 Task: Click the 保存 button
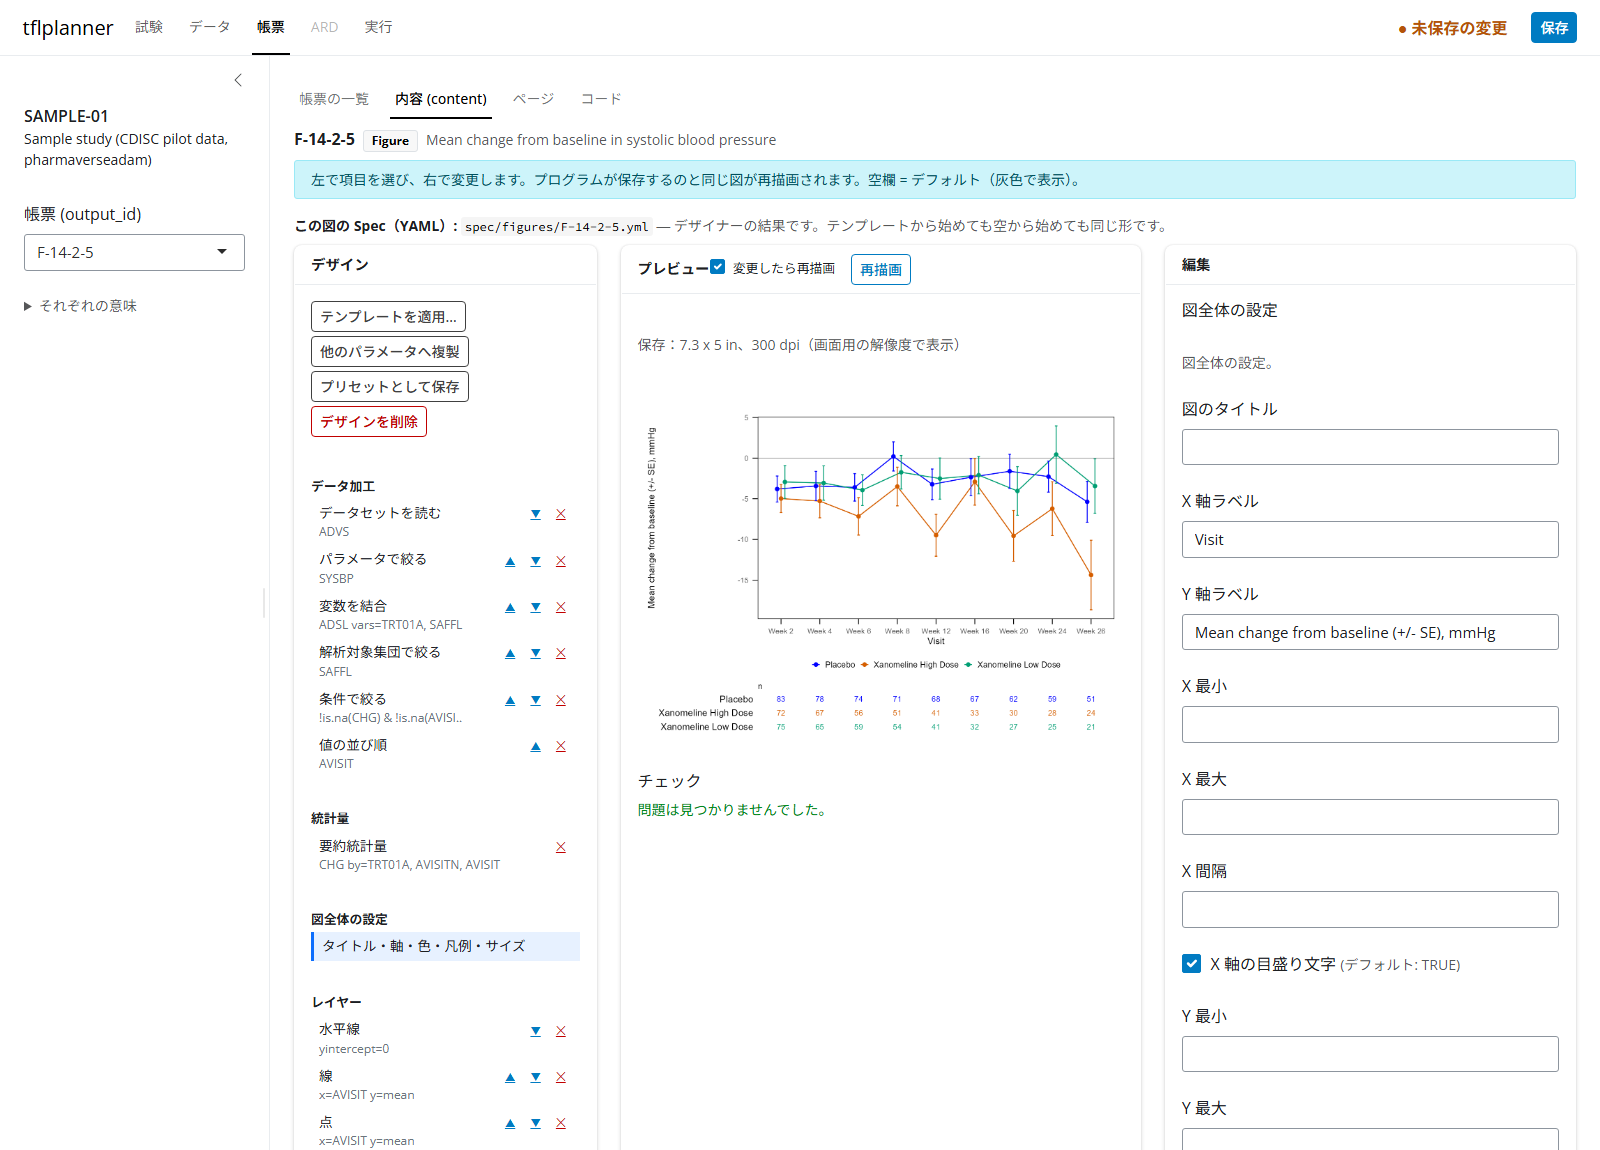click(1553, 28)
